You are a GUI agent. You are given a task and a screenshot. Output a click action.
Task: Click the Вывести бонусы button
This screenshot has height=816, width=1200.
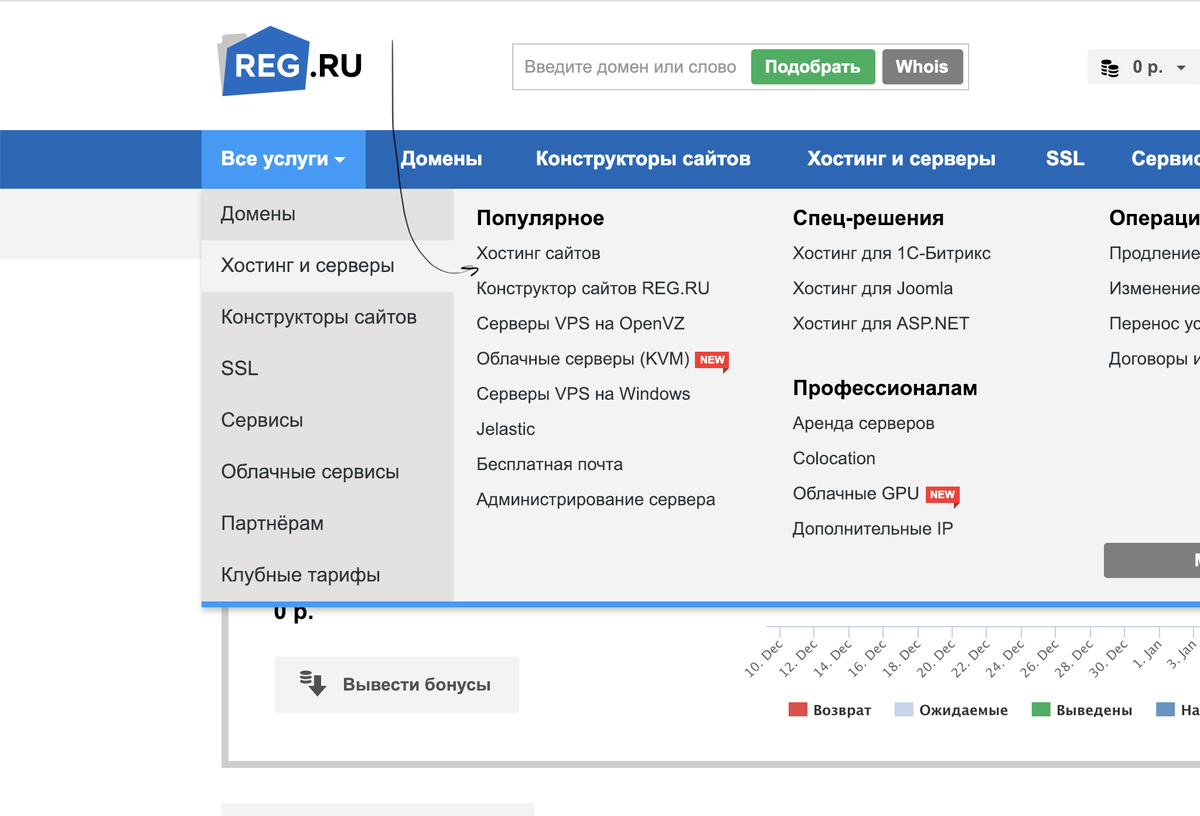click(396, 685)
